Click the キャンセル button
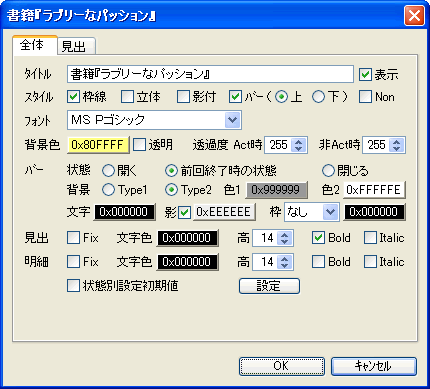The width and height of the screenshot is (430, 389). [374, 366]
